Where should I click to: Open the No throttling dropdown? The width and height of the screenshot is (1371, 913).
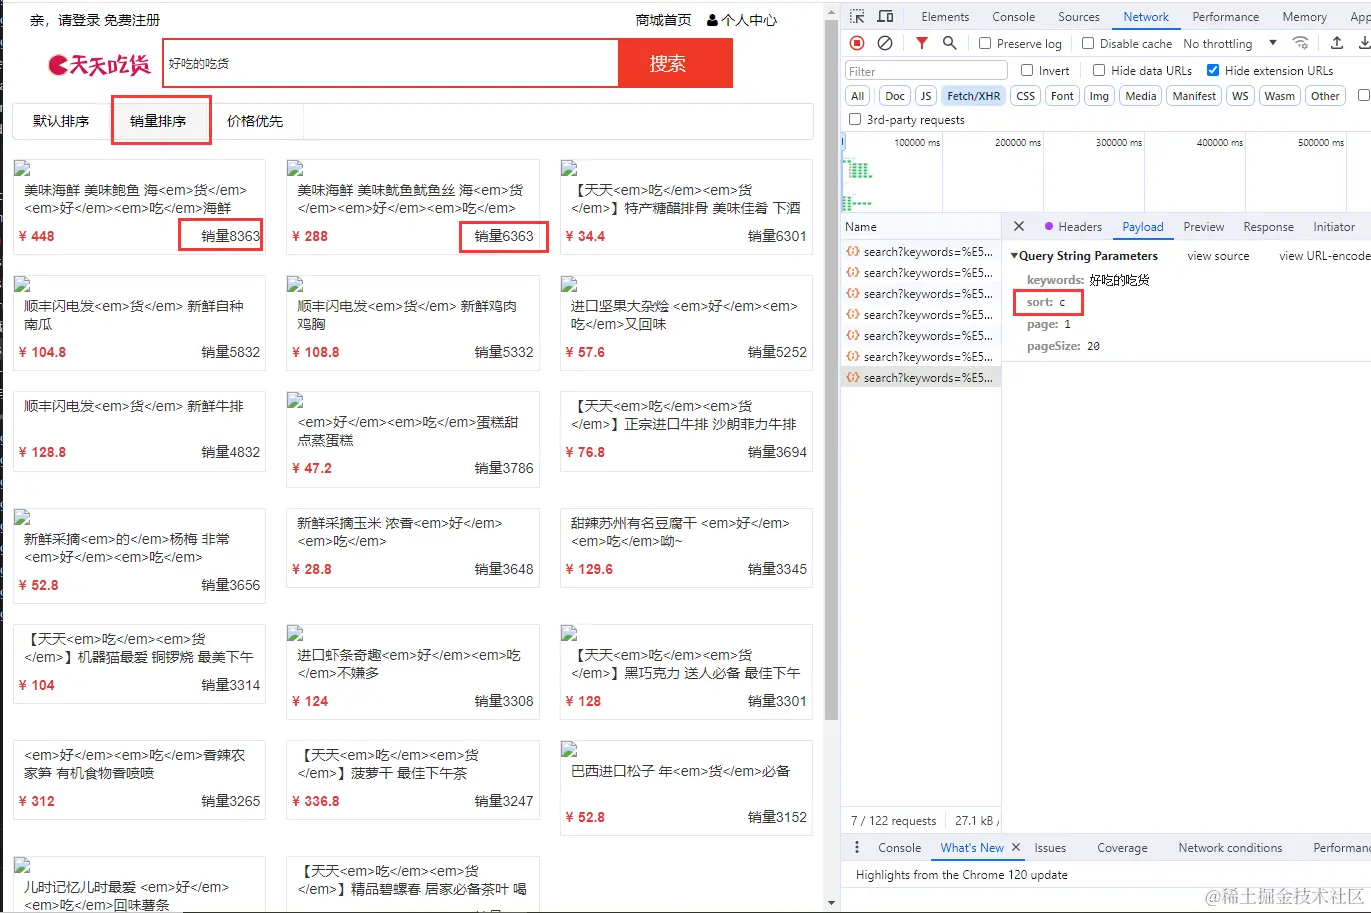pyautogui.click(x=1230, y=44)
